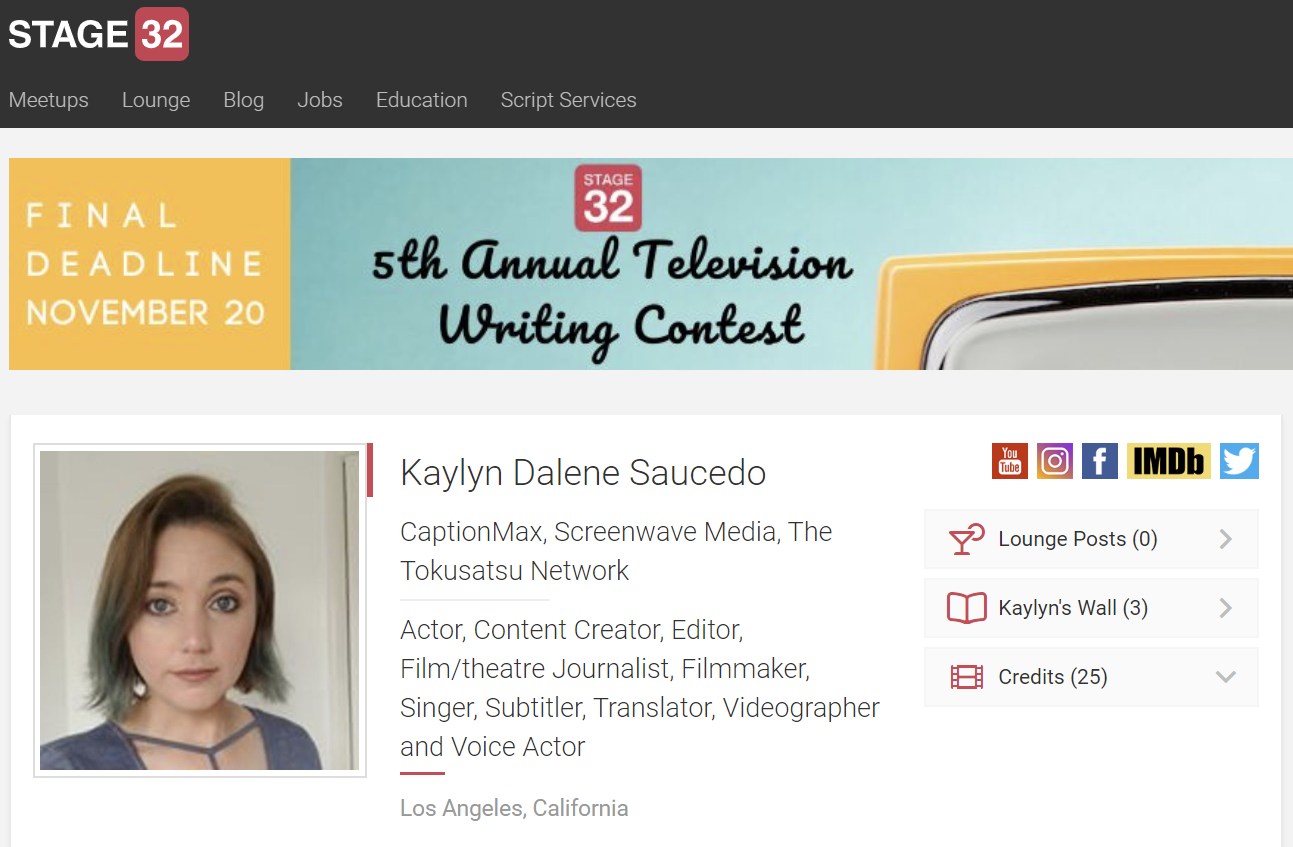Open the Instagram profile icon
This screenshot has width=1293, height=847.
[1055, 461]
